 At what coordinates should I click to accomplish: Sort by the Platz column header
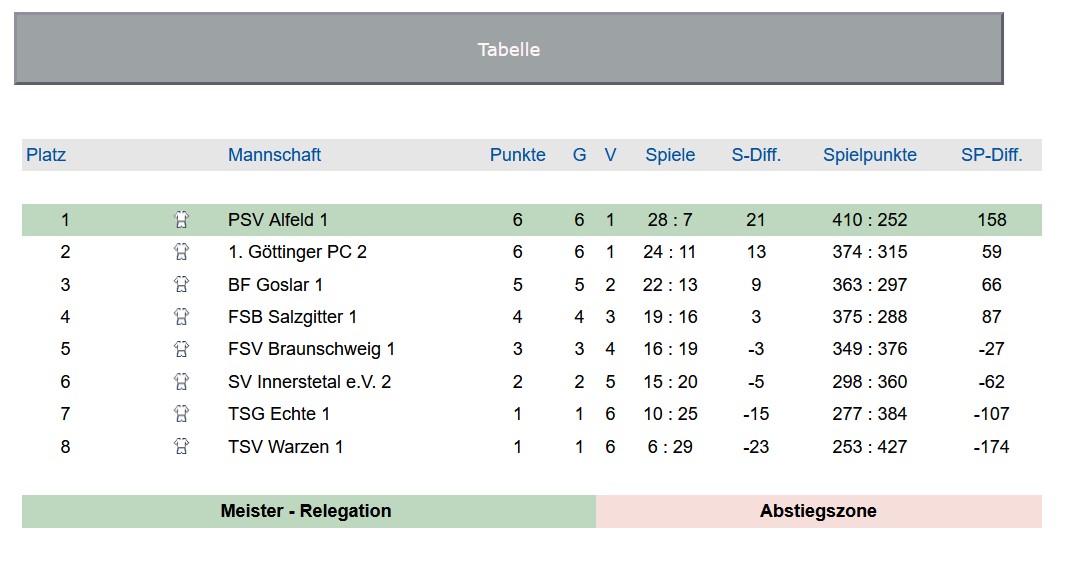tap(46, 155)
